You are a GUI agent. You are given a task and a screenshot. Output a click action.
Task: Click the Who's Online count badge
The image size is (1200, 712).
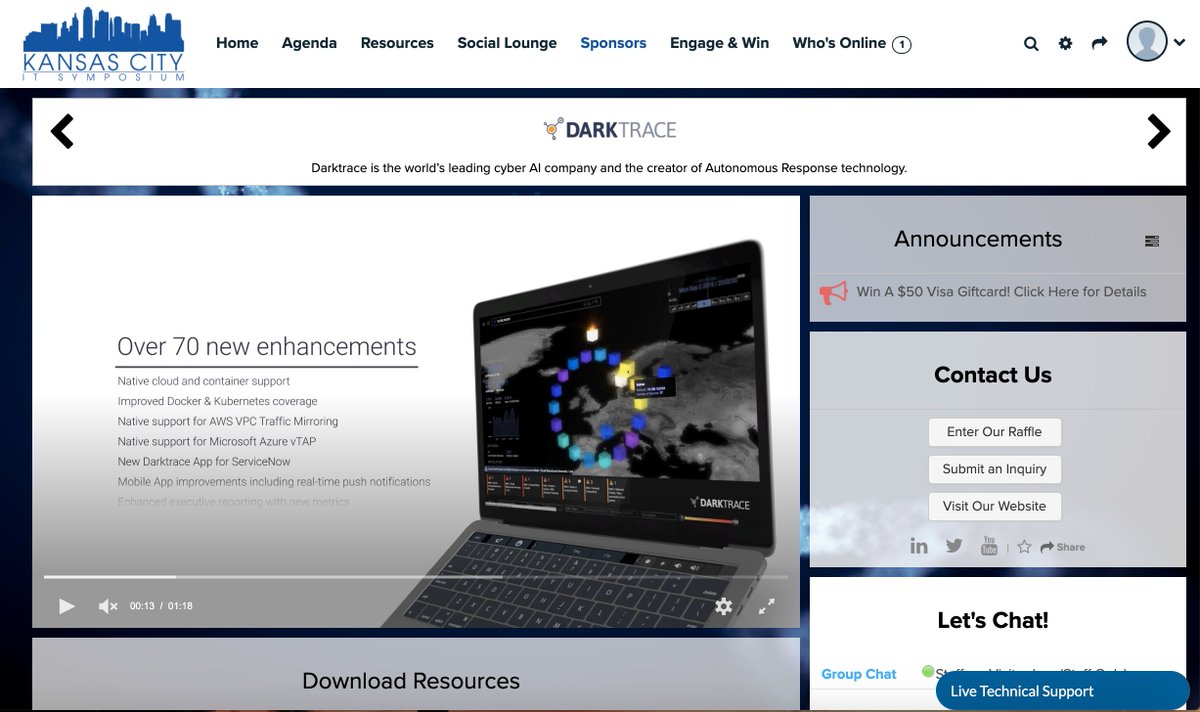pyautogui.click(x=901, y=44)
